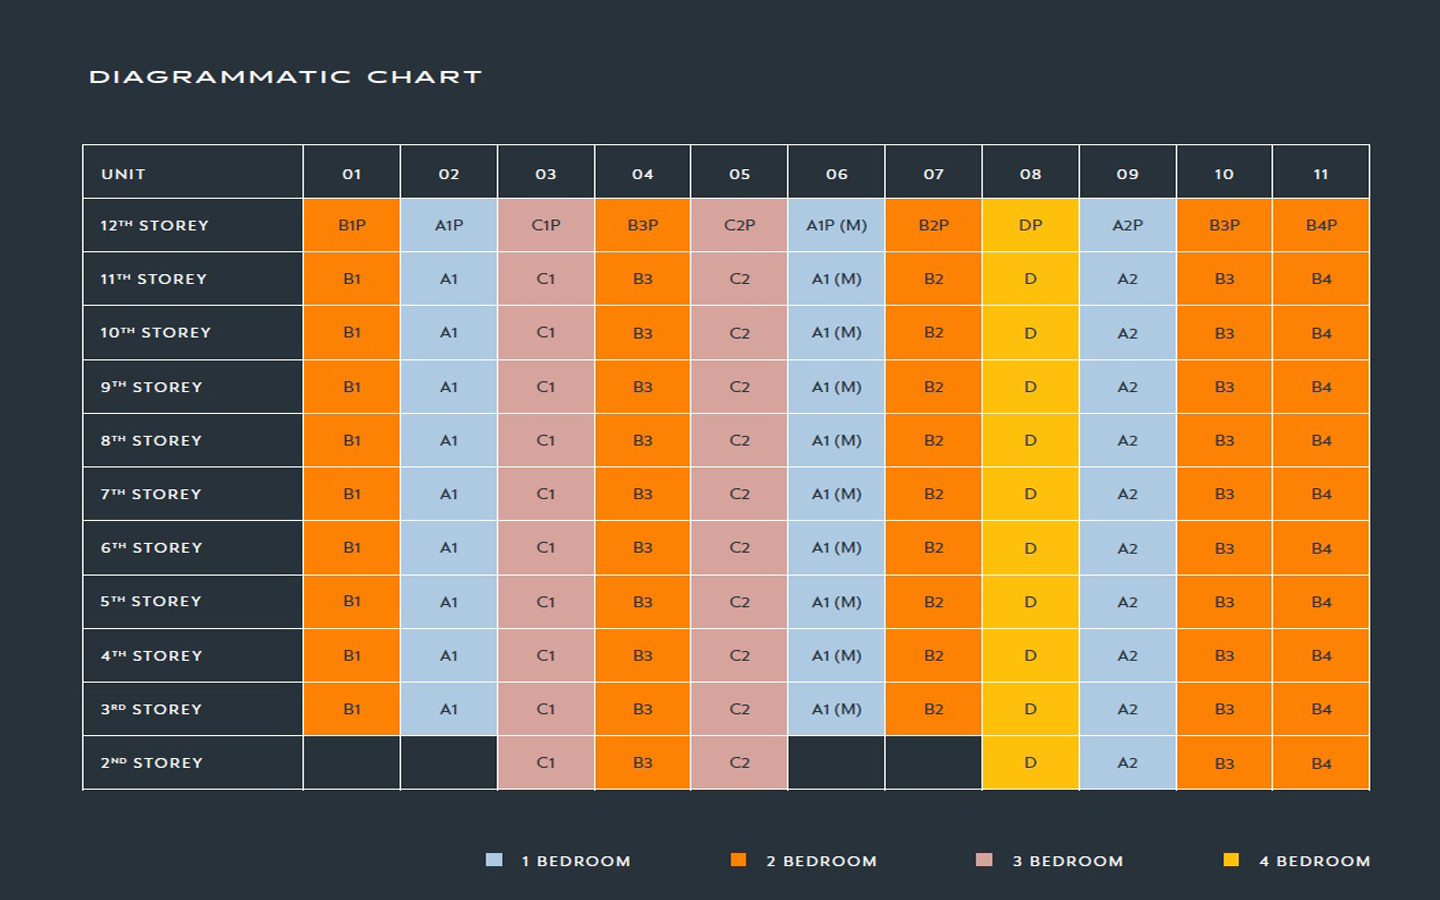The width and height of the screenshot is (1440, 900).
Task: Click the orange 2 Bedroom legend swatch
Action: 739,860
